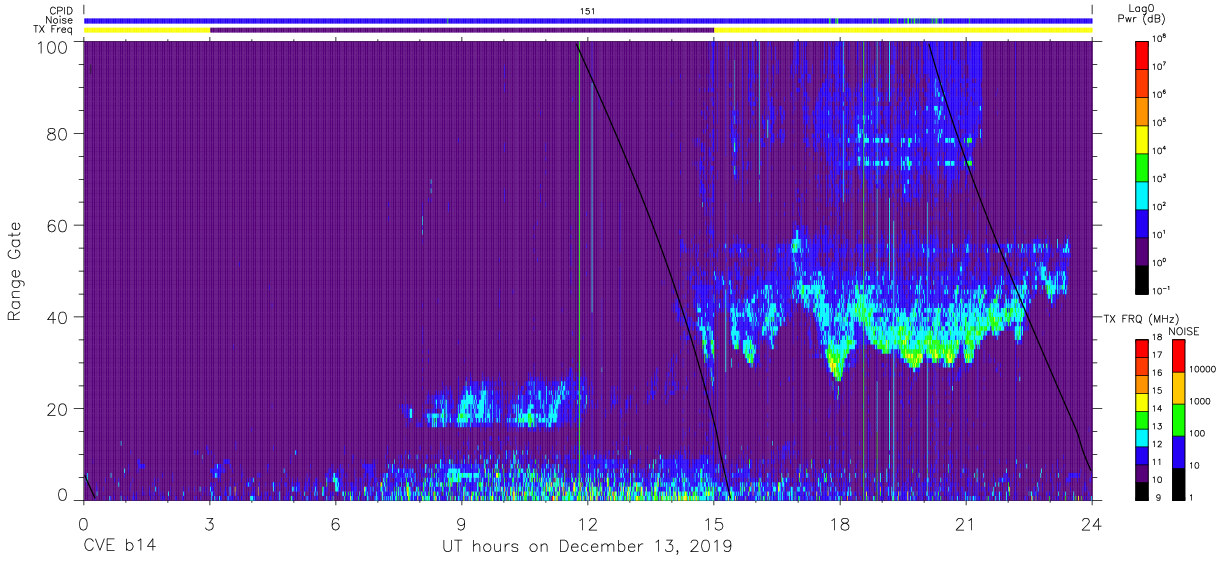Screen dimensions: 1228x567
Task: Click the '10⁻¹' power colorbar label
Action: click(x=1163, y=290)
